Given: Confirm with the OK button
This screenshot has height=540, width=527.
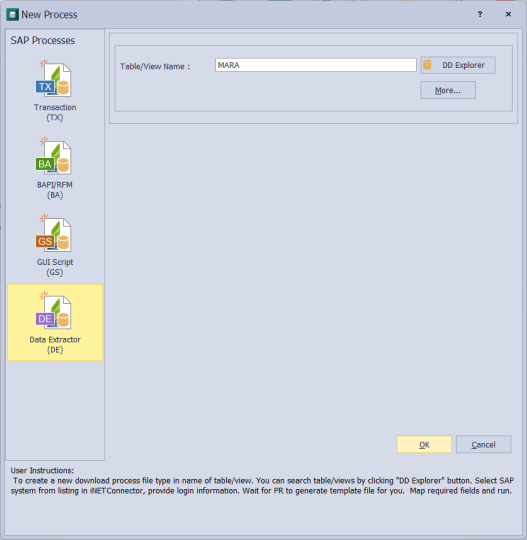Looking at the screenshot, I should pyautogui.click(x=424, y=444).
